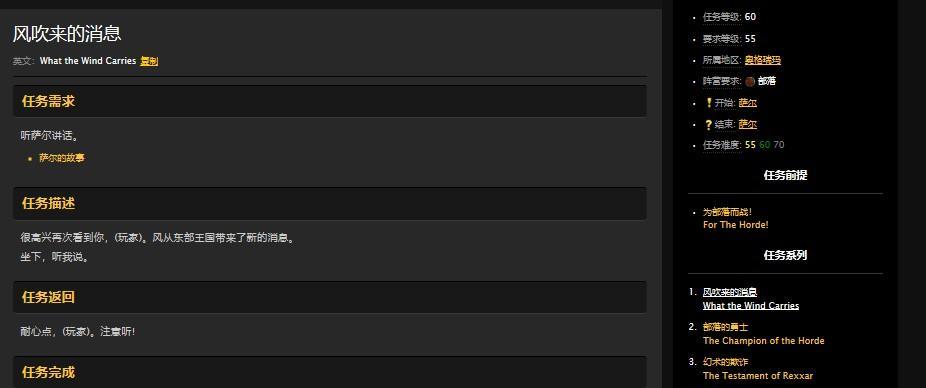This screenshot has height=388, width=926.
Task: Click the Horde faction emblem icon
Action: click(750, 81)
